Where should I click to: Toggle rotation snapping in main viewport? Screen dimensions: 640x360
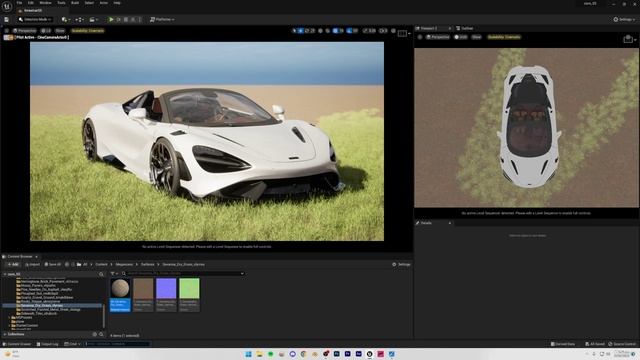pos(349,31)
